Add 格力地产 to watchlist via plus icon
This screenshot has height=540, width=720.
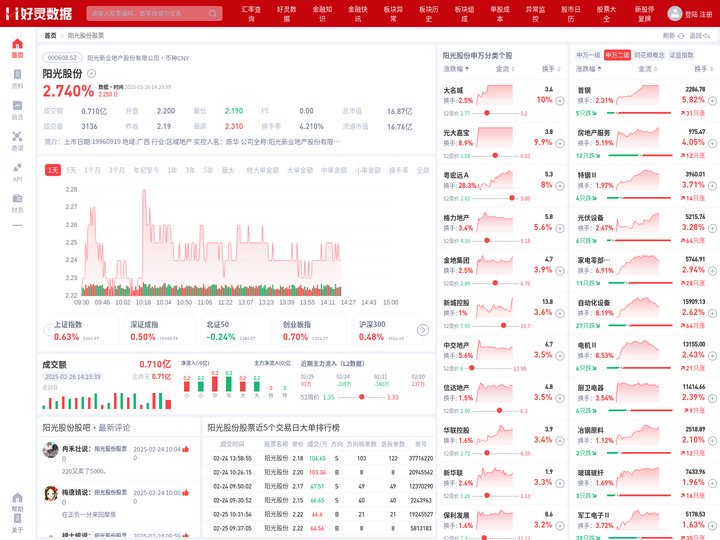tap(560, 228)
